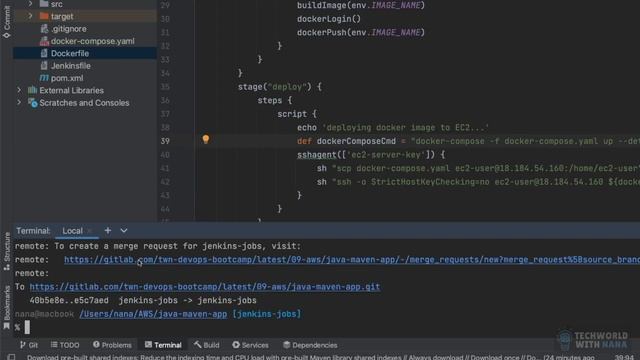Open the Jenkinsfile
This screenshot has height=360, width=640.
pyautogui.click(x=71, y=66)
